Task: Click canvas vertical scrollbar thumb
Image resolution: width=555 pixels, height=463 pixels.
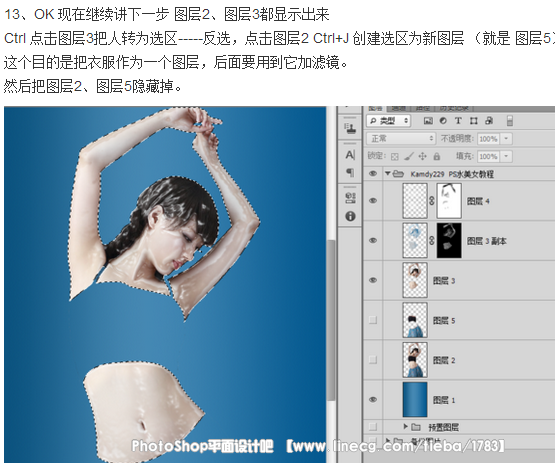Action: [331, 320]
